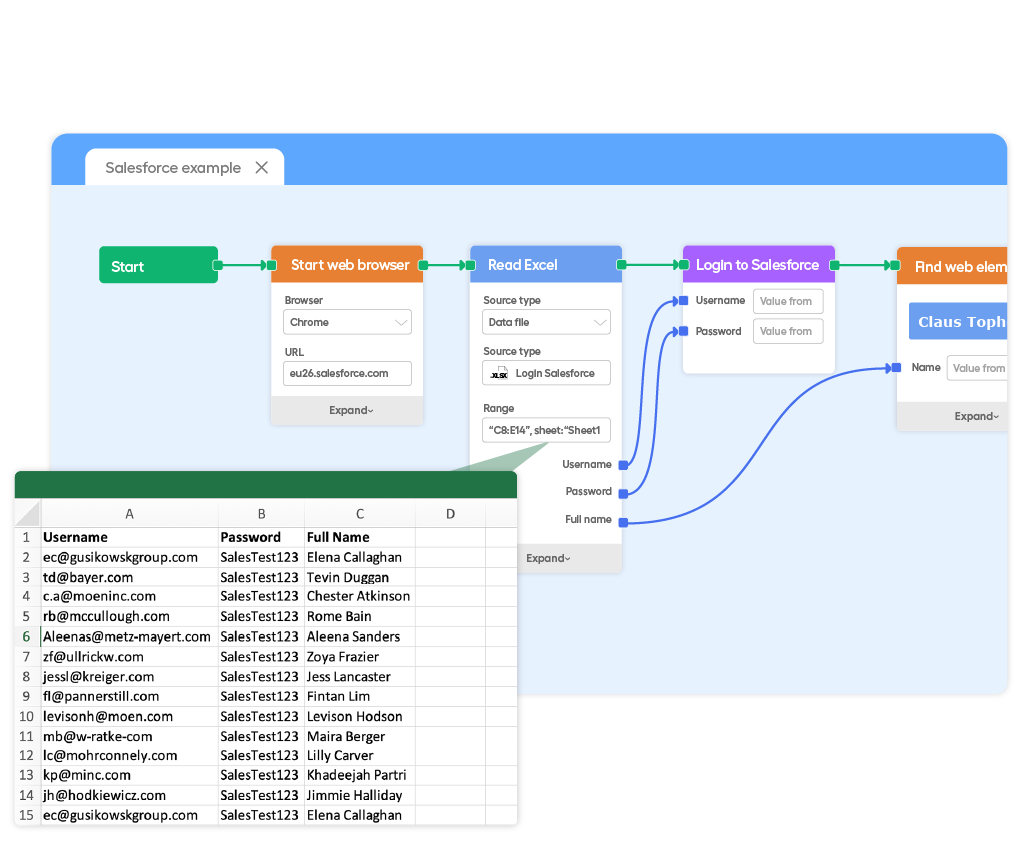Click the green input port of Start web browser
This screenshot has width=1018, height=853.
coord(272,265)
